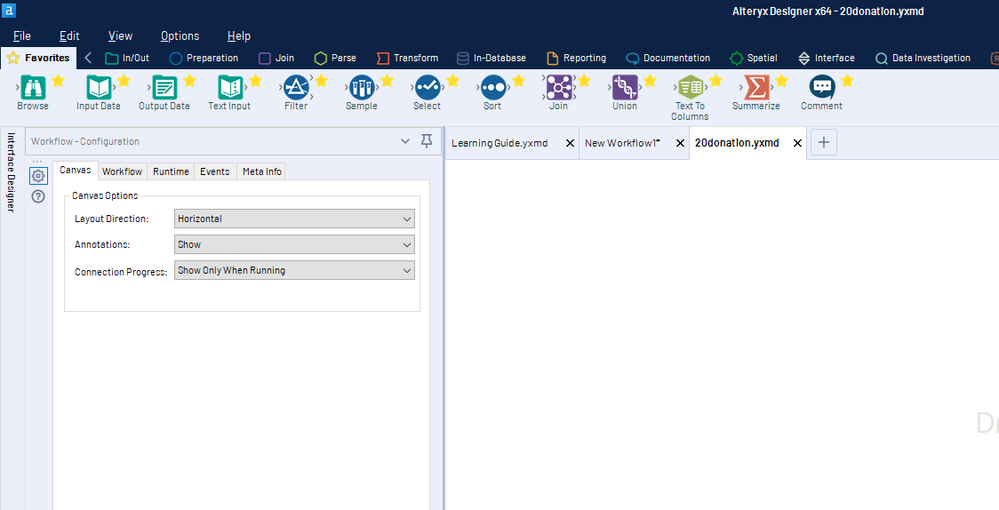This screenshot has height=510, width=999.
Task: Switch to the Meta Info tab
Action: pos(262,171)
